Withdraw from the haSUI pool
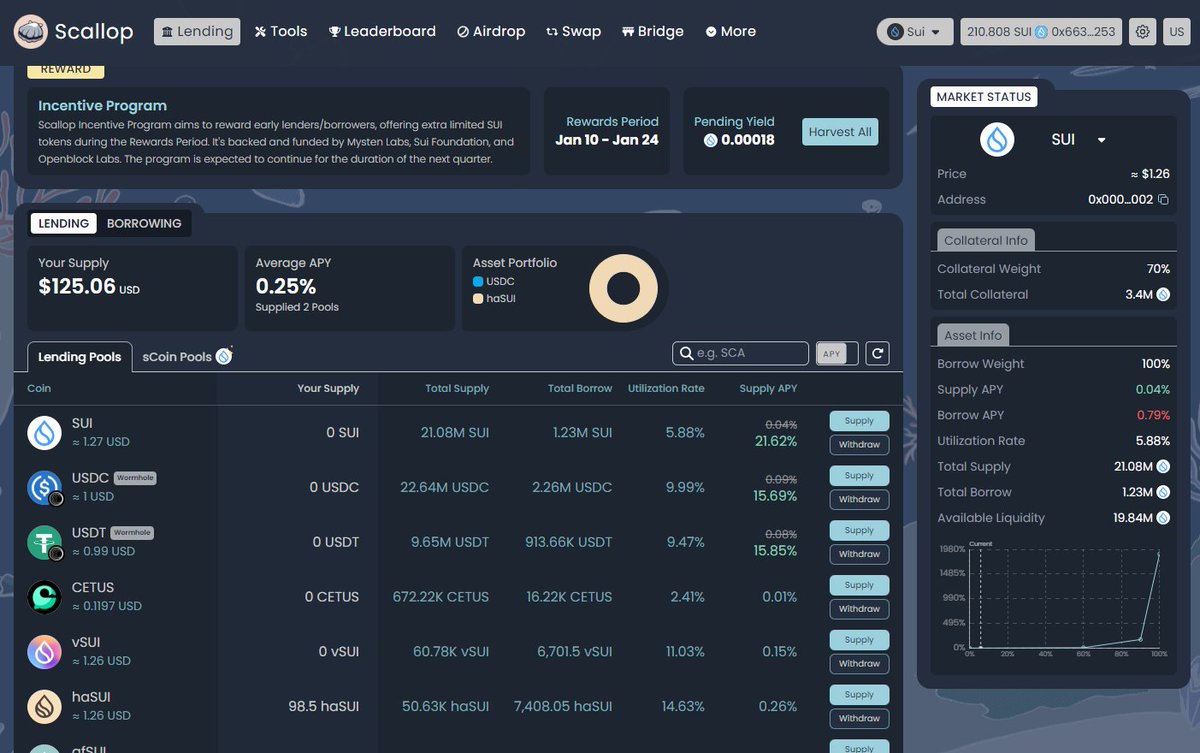 [x=859, y=718]
